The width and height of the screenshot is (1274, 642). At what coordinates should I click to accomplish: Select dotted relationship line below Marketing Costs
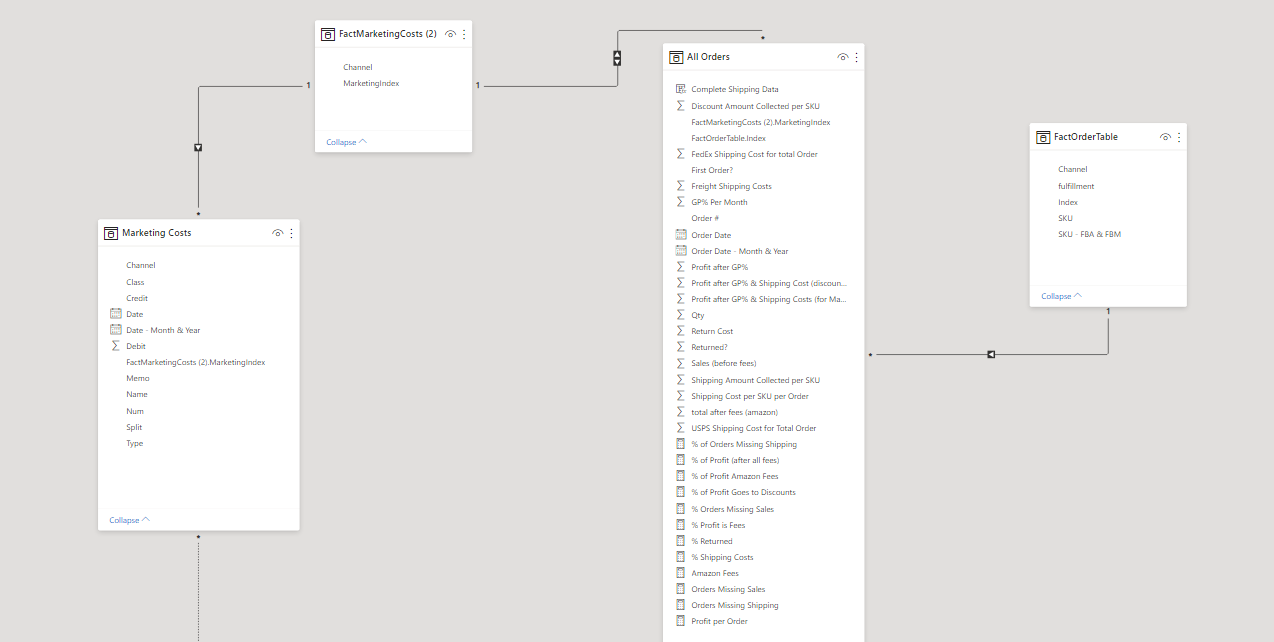click(x=198, y=590)
